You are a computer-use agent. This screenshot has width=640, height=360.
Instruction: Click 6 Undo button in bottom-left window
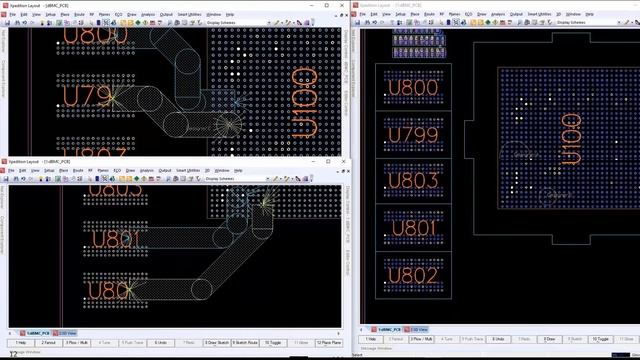(161, 343)
